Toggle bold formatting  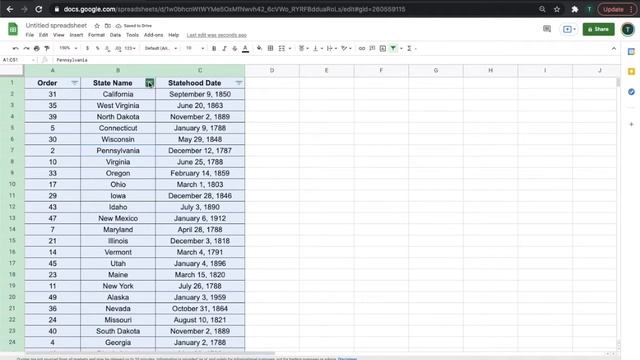(214, 48)
